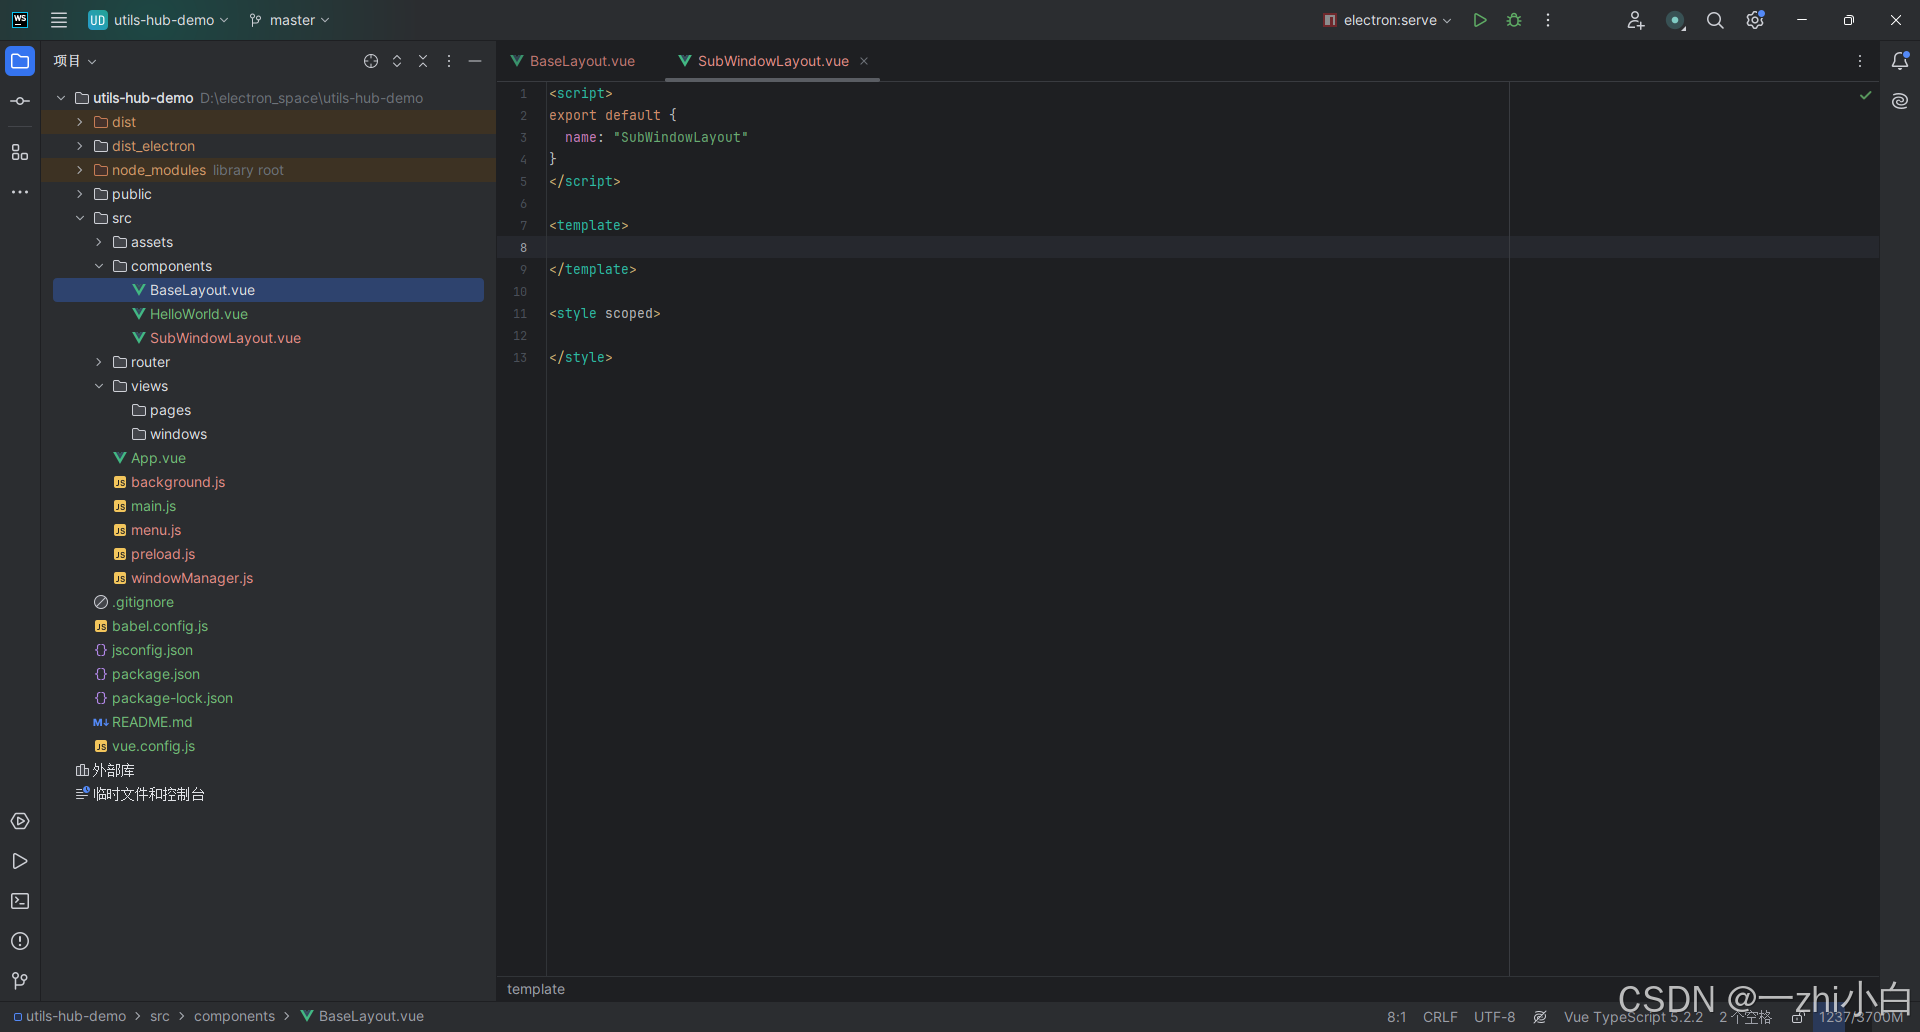Viewport: 1920px width, 1032px height.
Task: Click UTF-8 encoding status
Action: click(x=1494, y=1017)
